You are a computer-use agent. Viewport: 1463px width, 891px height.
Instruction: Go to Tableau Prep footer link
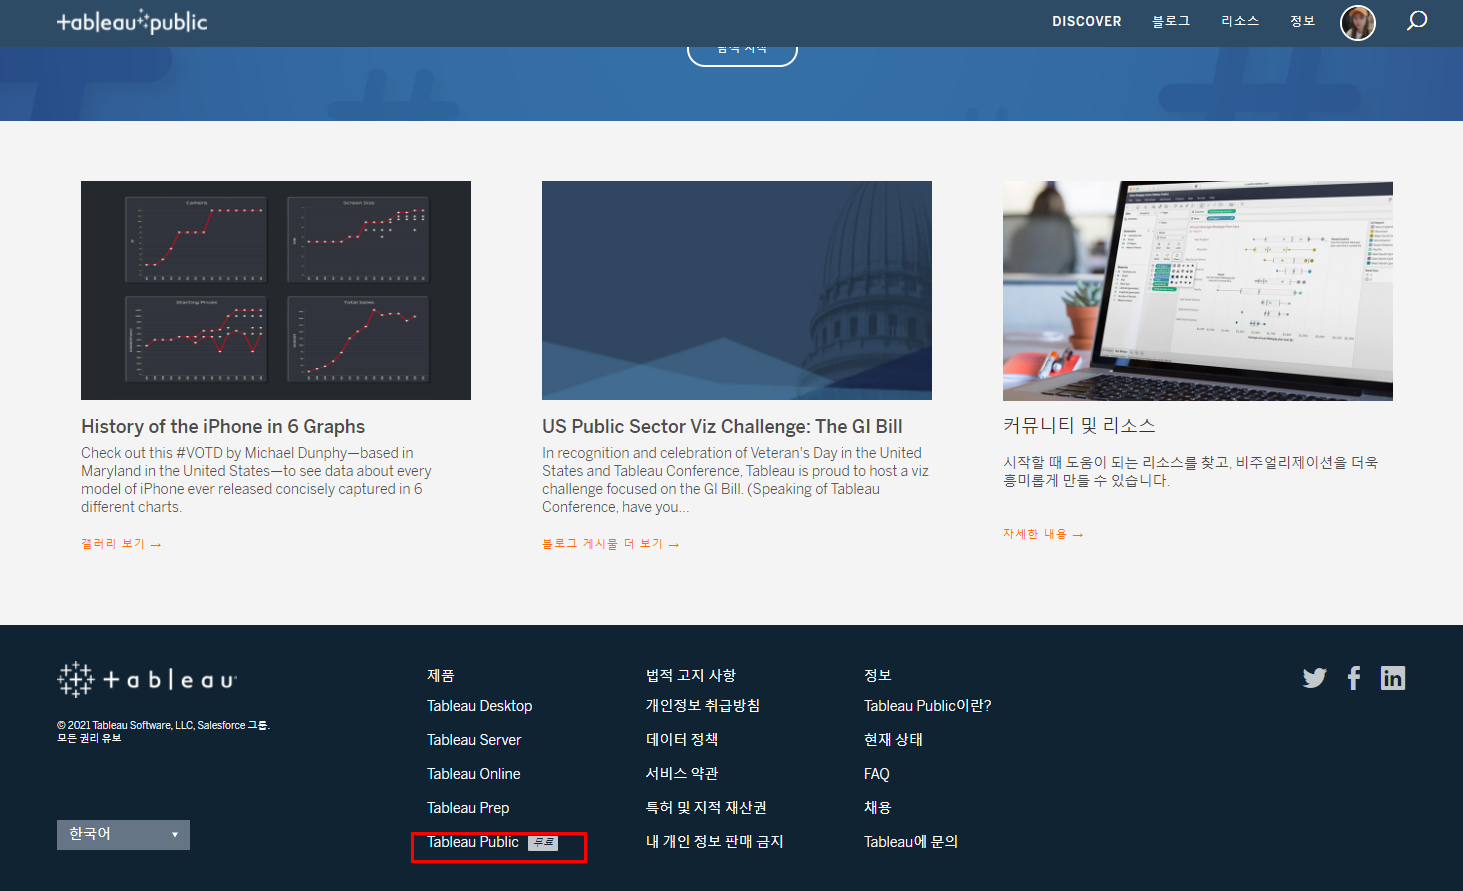coord(468,808)
